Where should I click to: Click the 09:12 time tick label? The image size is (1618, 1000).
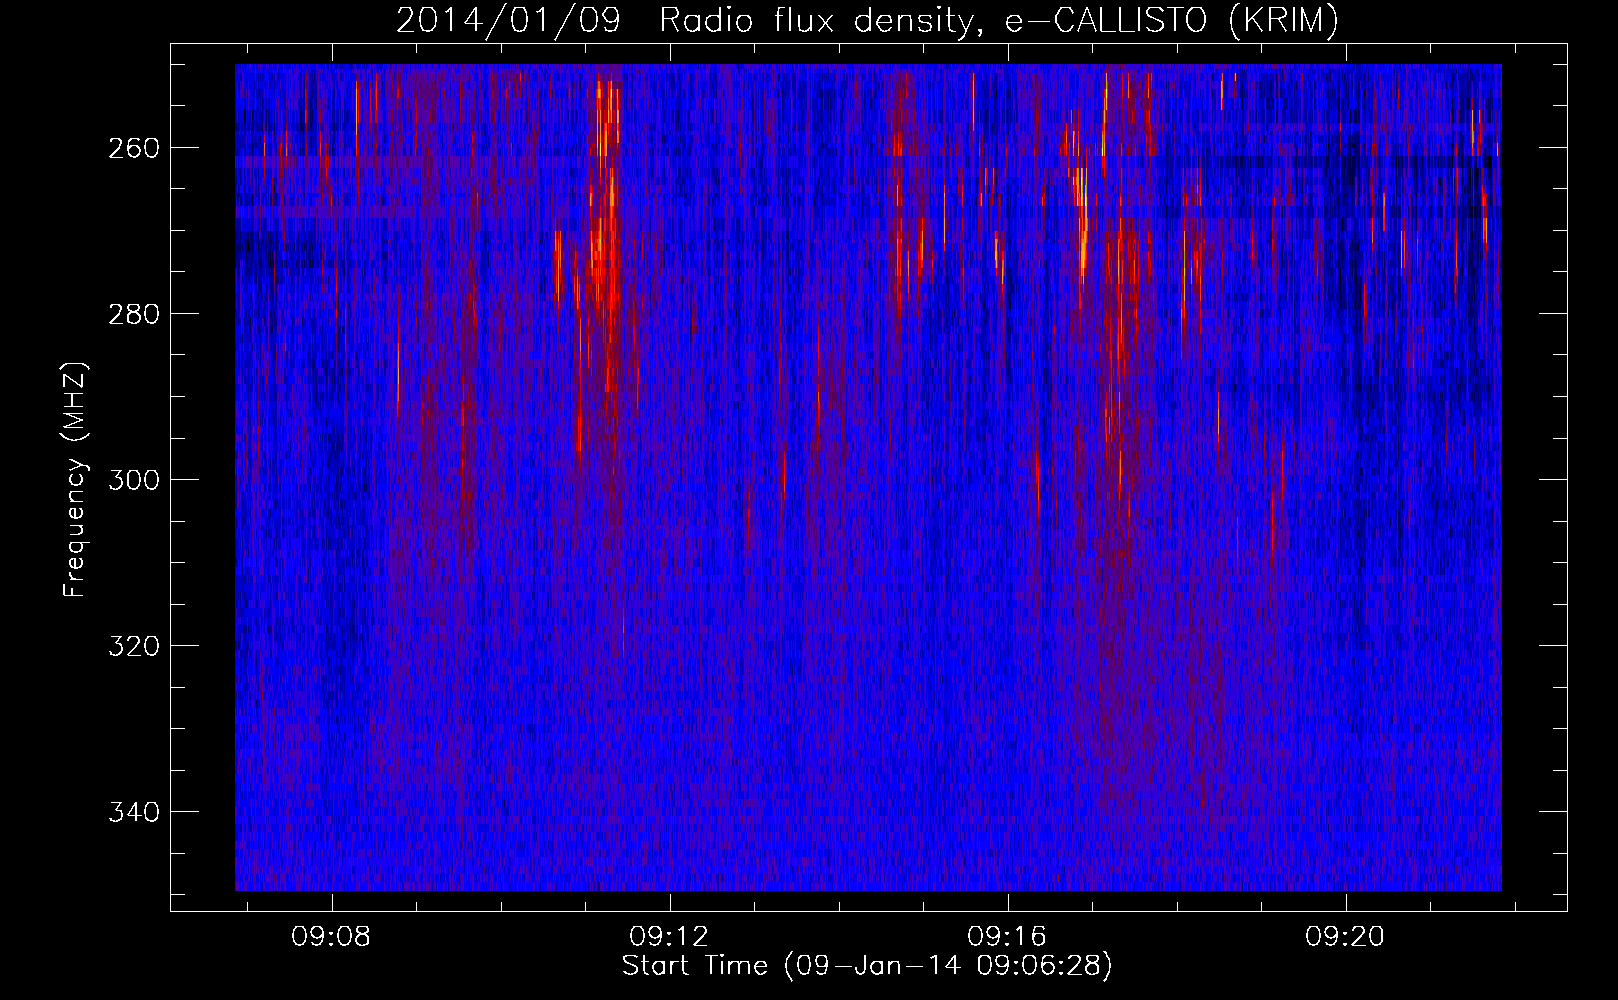pos(669,937)
